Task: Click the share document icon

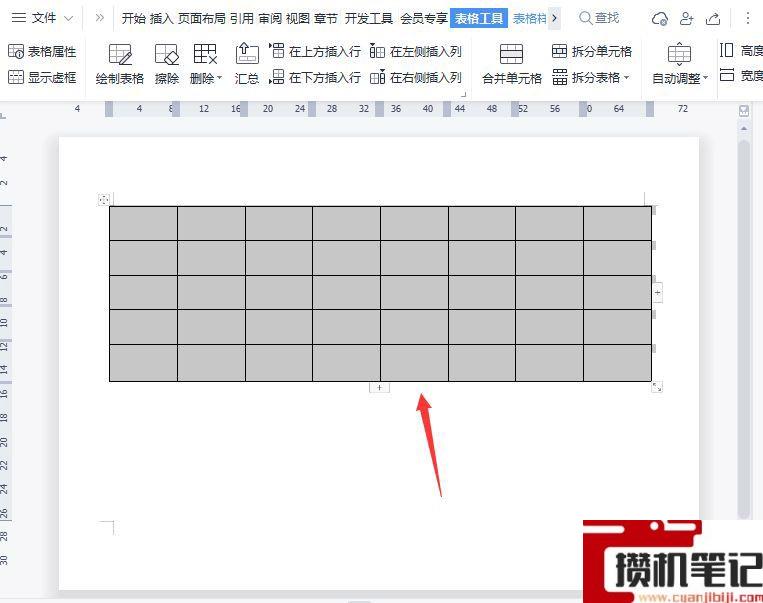Action: click(713, 18)
